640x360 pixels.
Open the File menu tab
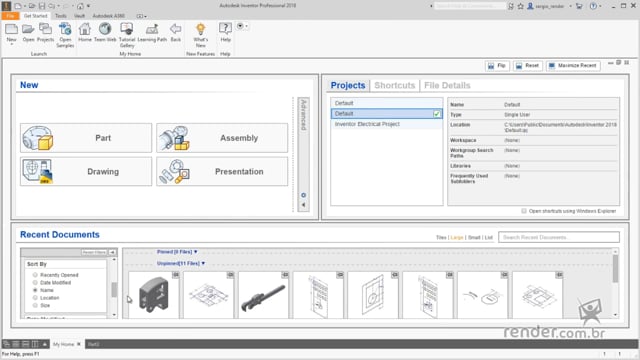(10, 16)
